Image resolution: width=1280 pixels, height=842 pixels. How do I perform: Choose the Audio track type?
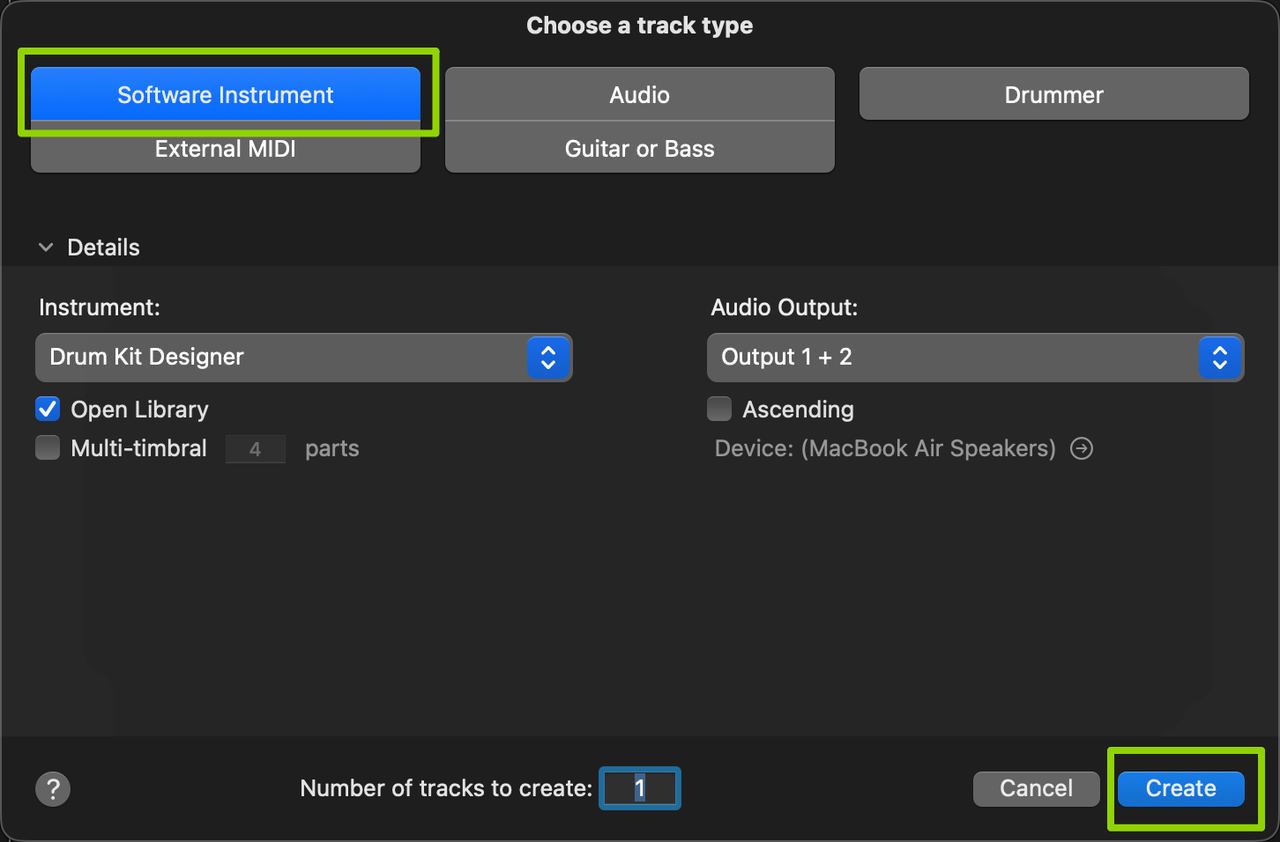click(639, 95)
